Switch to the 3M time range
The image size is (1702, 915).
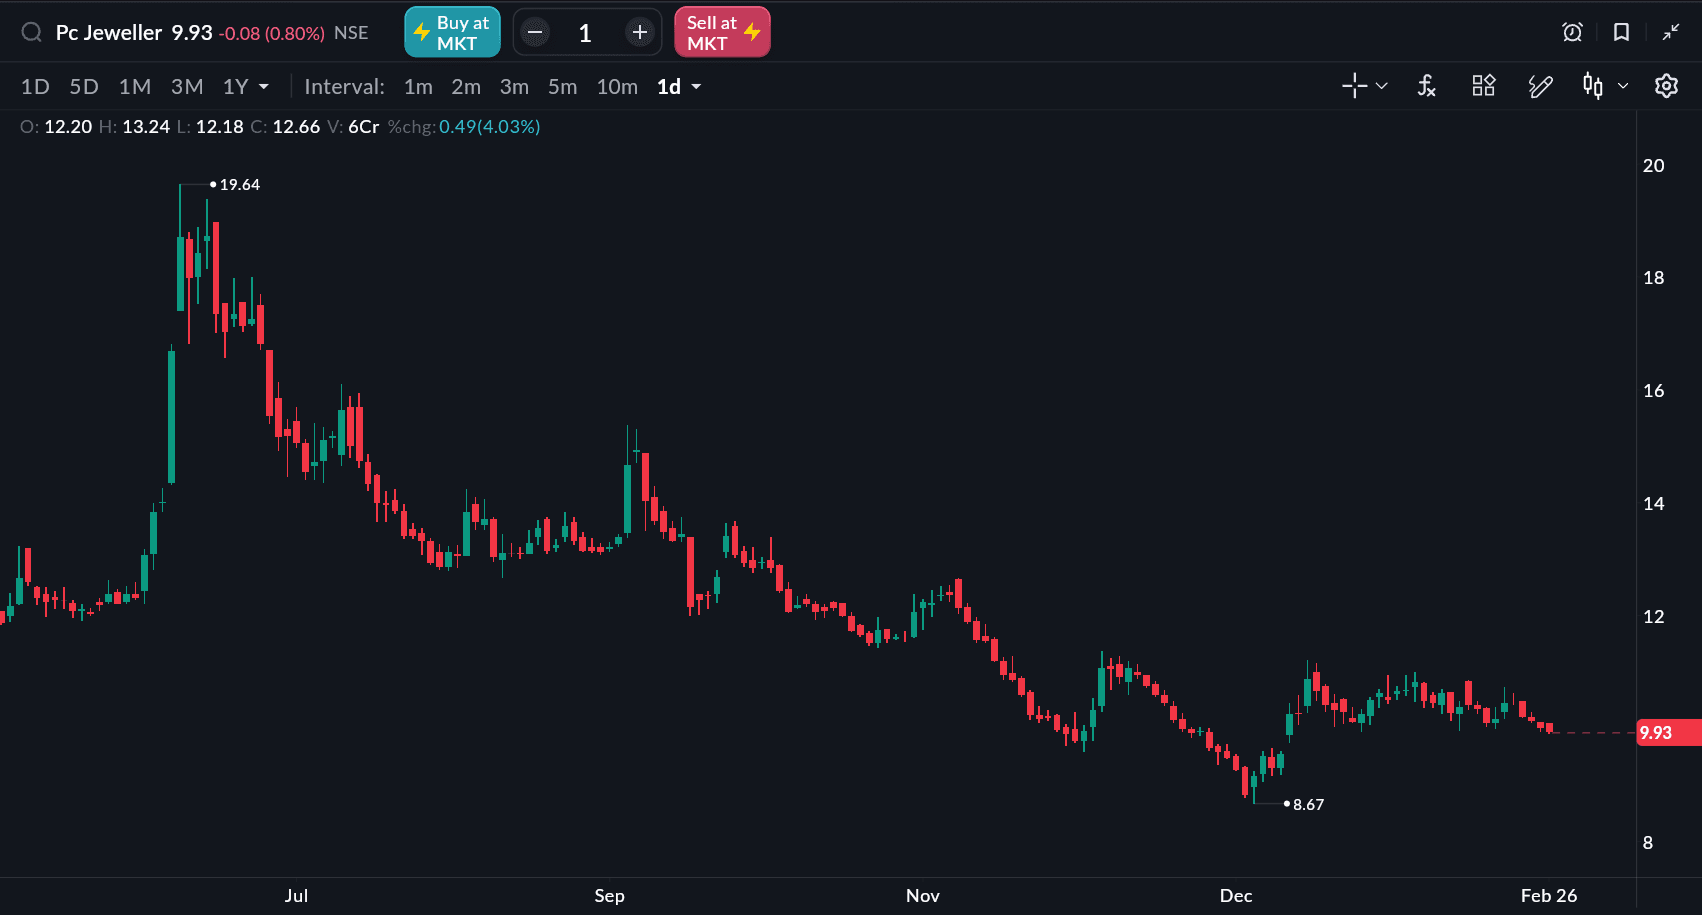[x=187, y=87]
